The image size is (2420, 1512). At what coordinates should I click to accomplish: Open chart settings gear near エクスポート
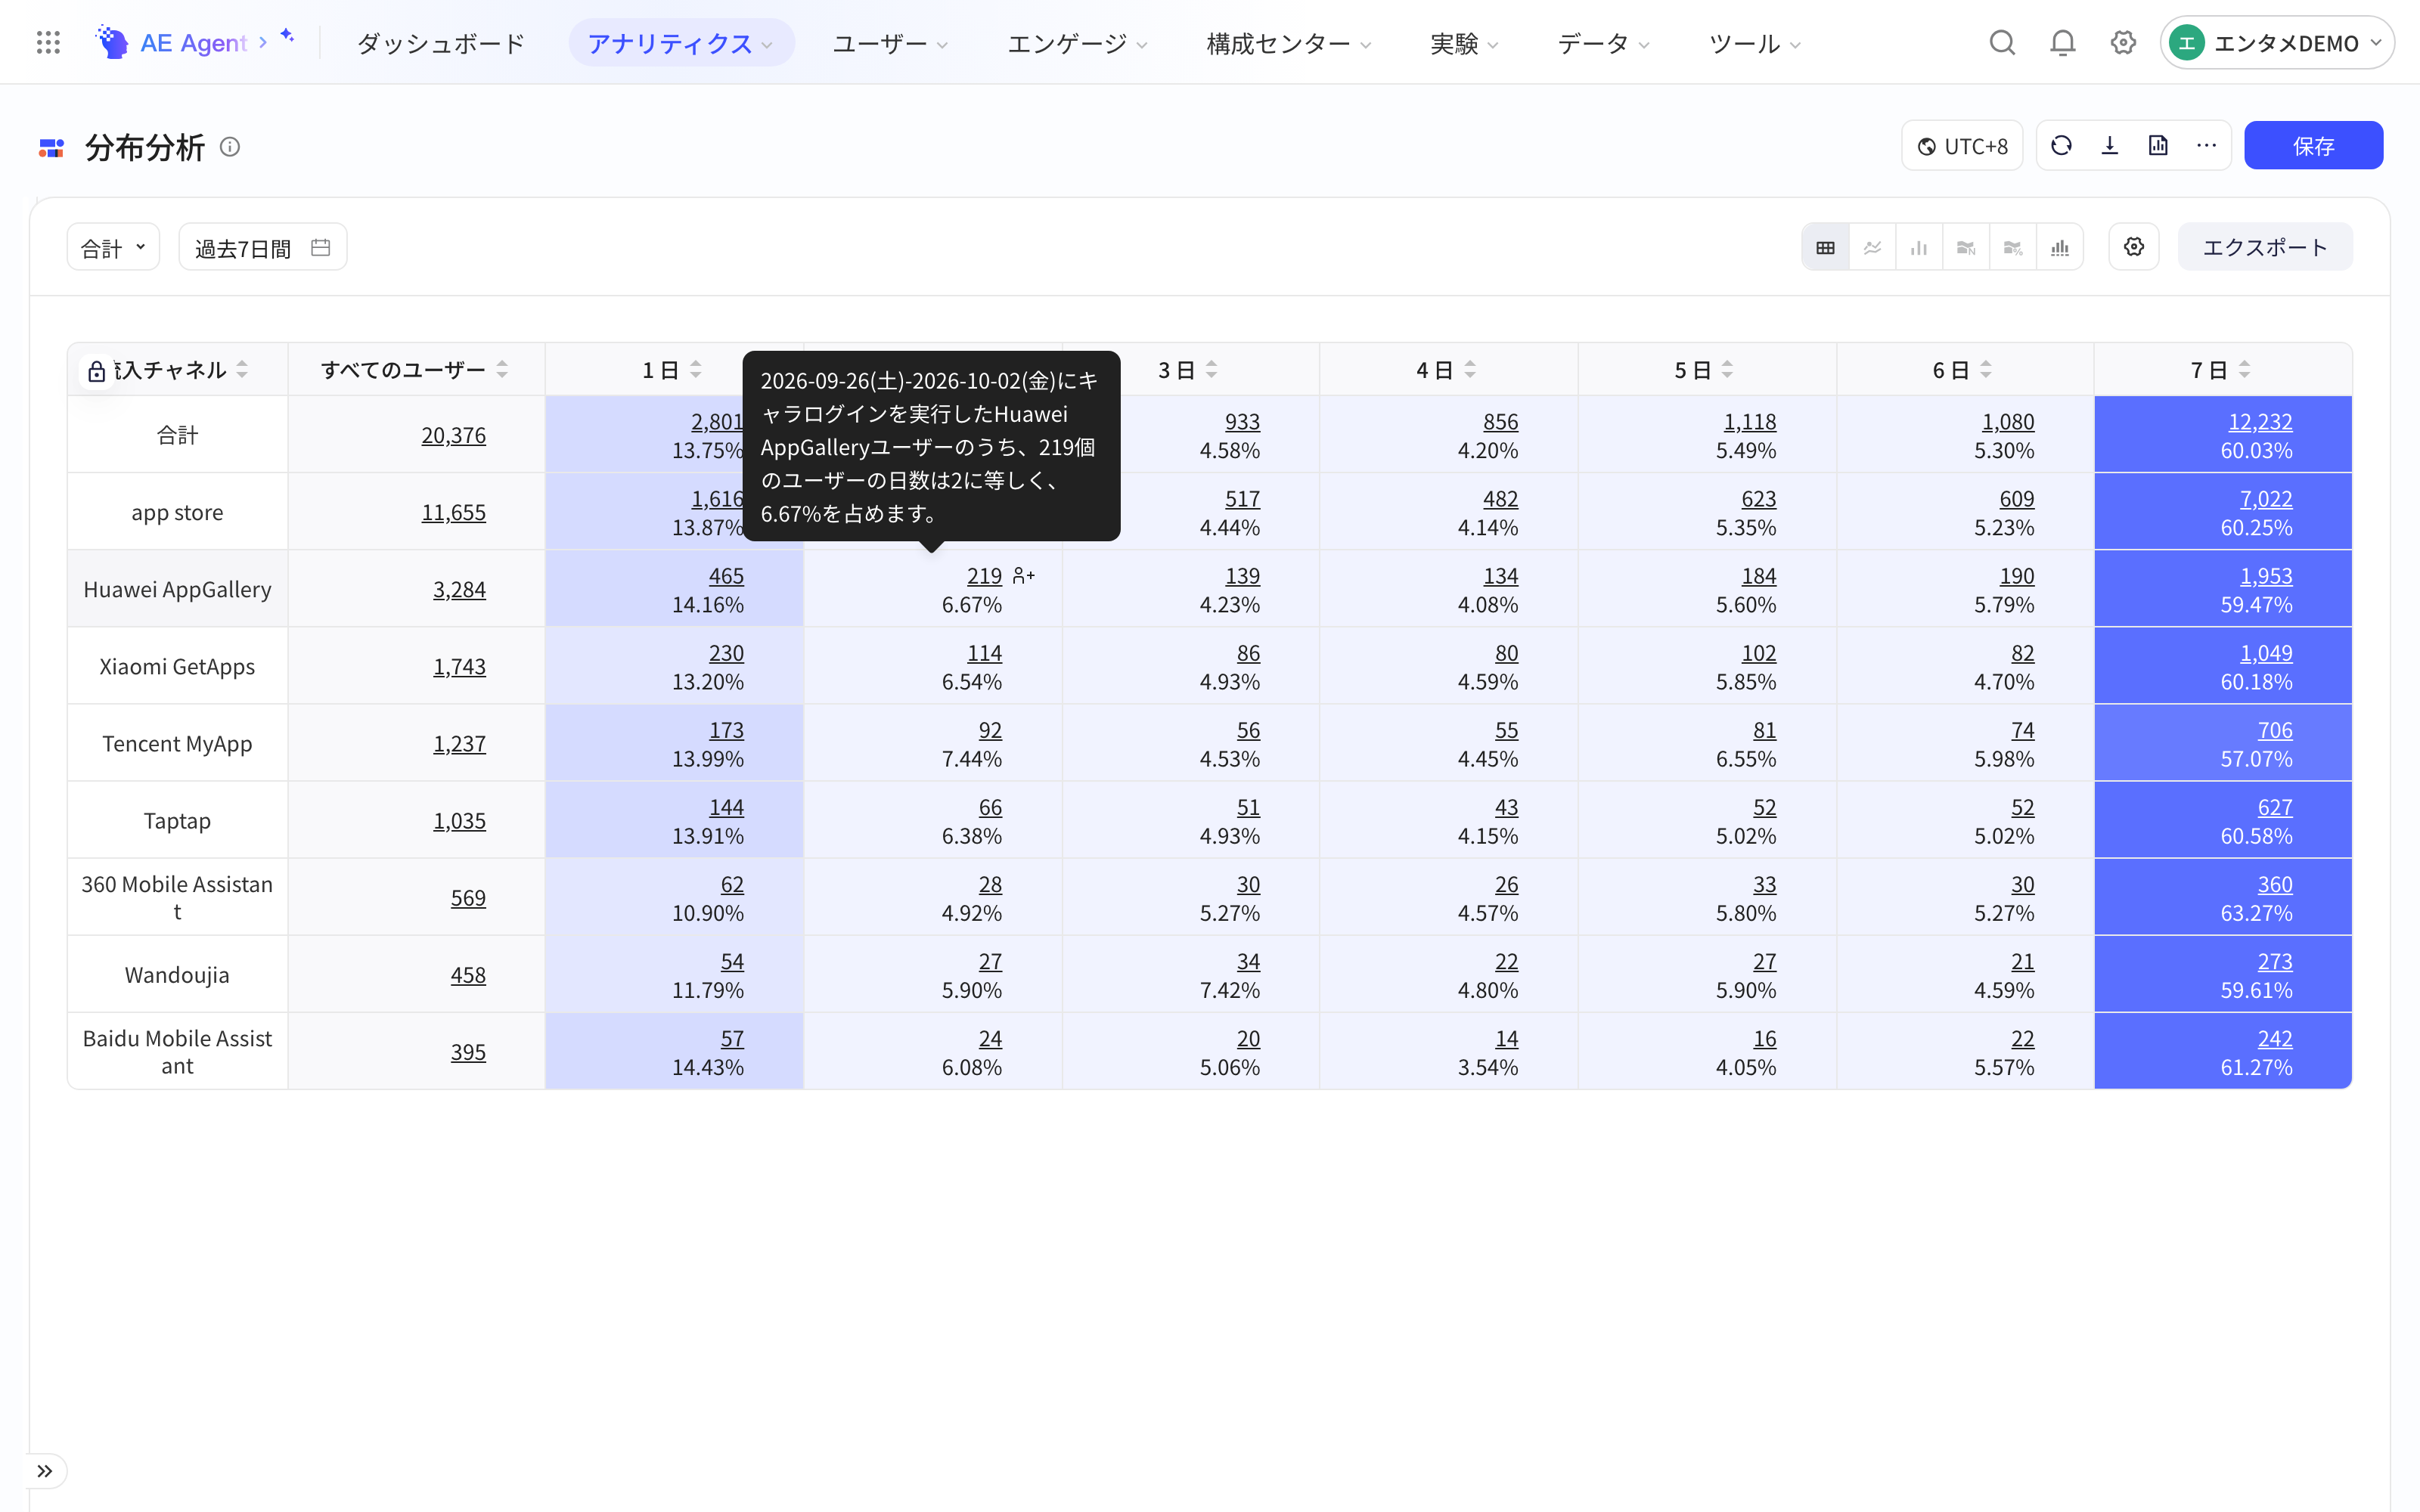click(x=2134, y=247)
